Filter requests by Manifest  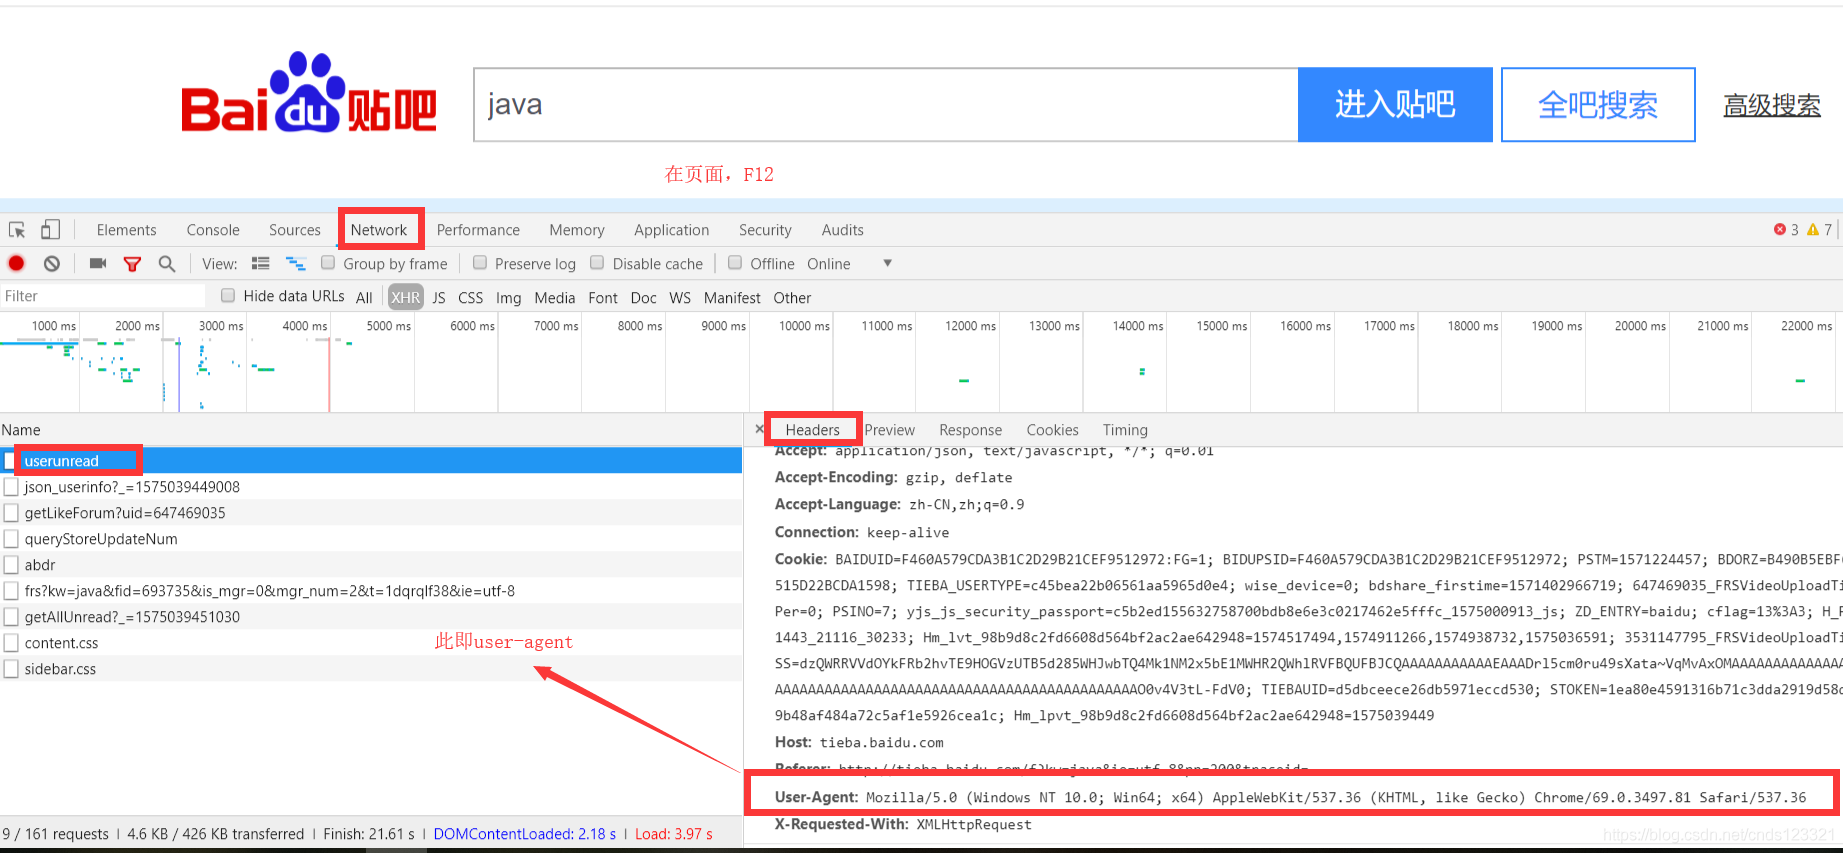pos(732,298)
